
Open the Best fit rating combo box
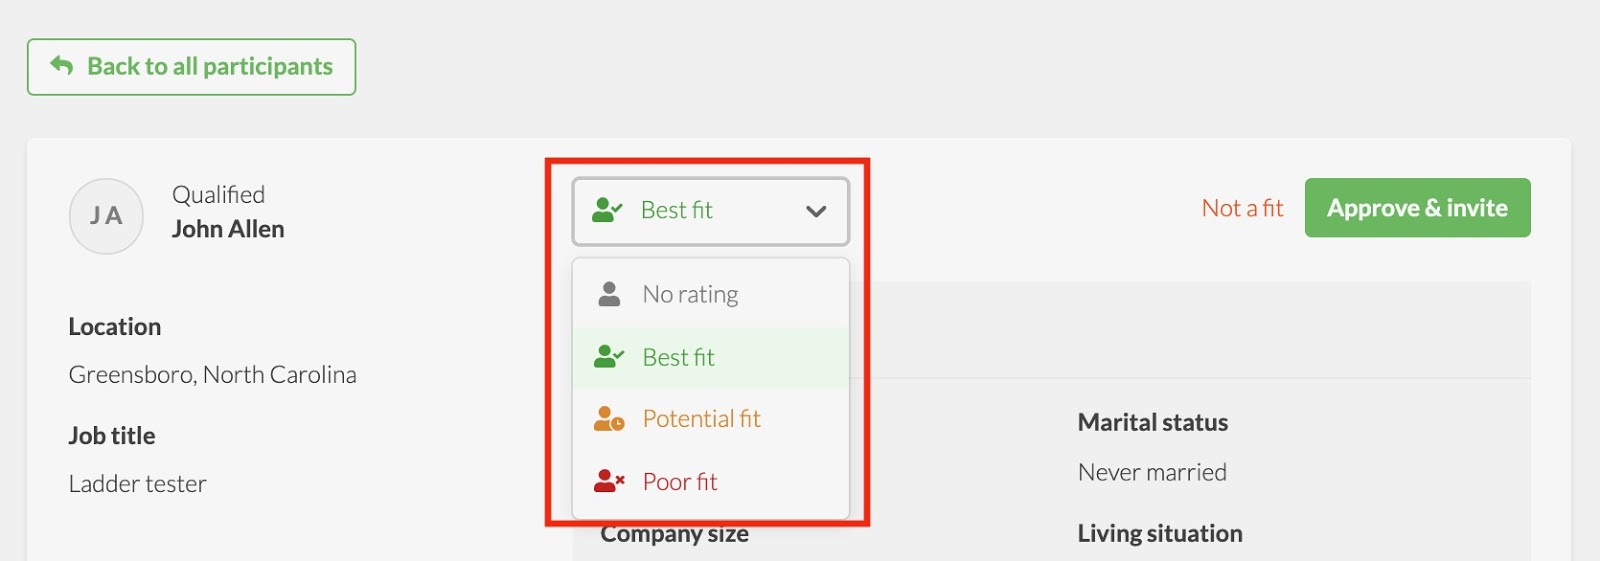tap(710, 211)
